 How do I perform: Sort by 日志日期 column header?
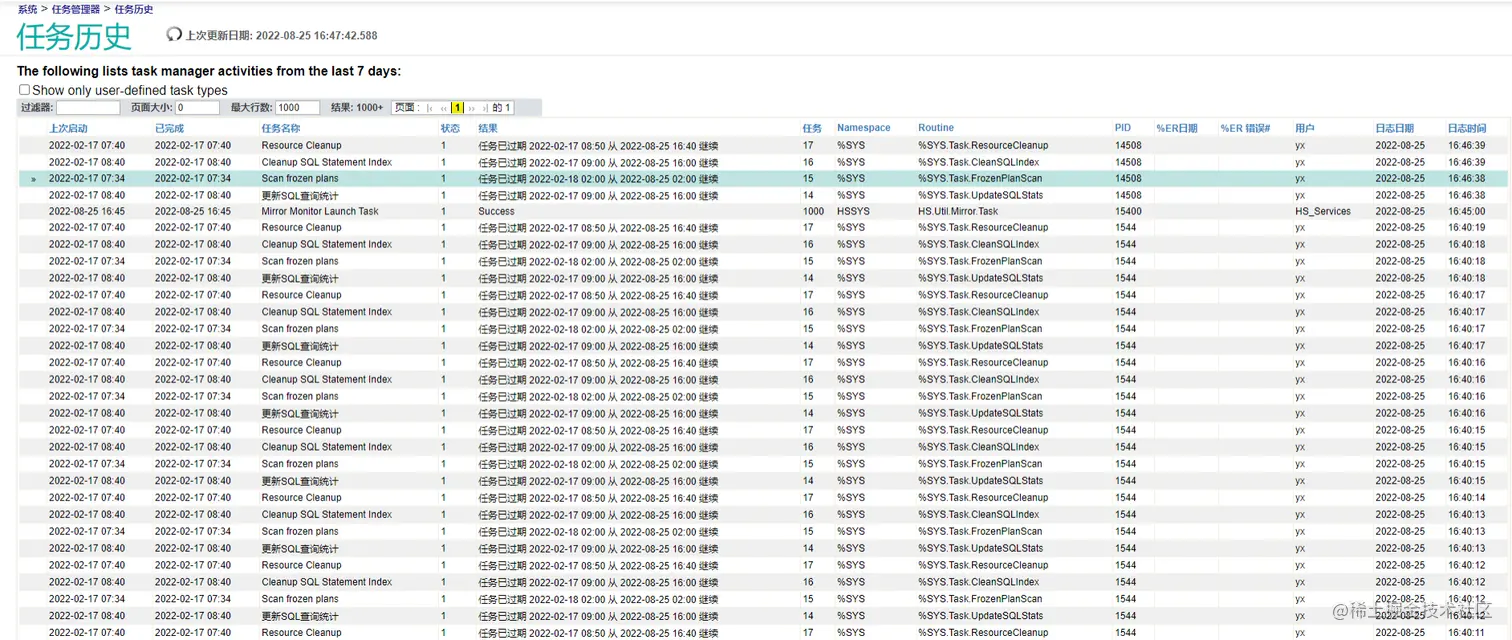click(x=1395, y=128)
